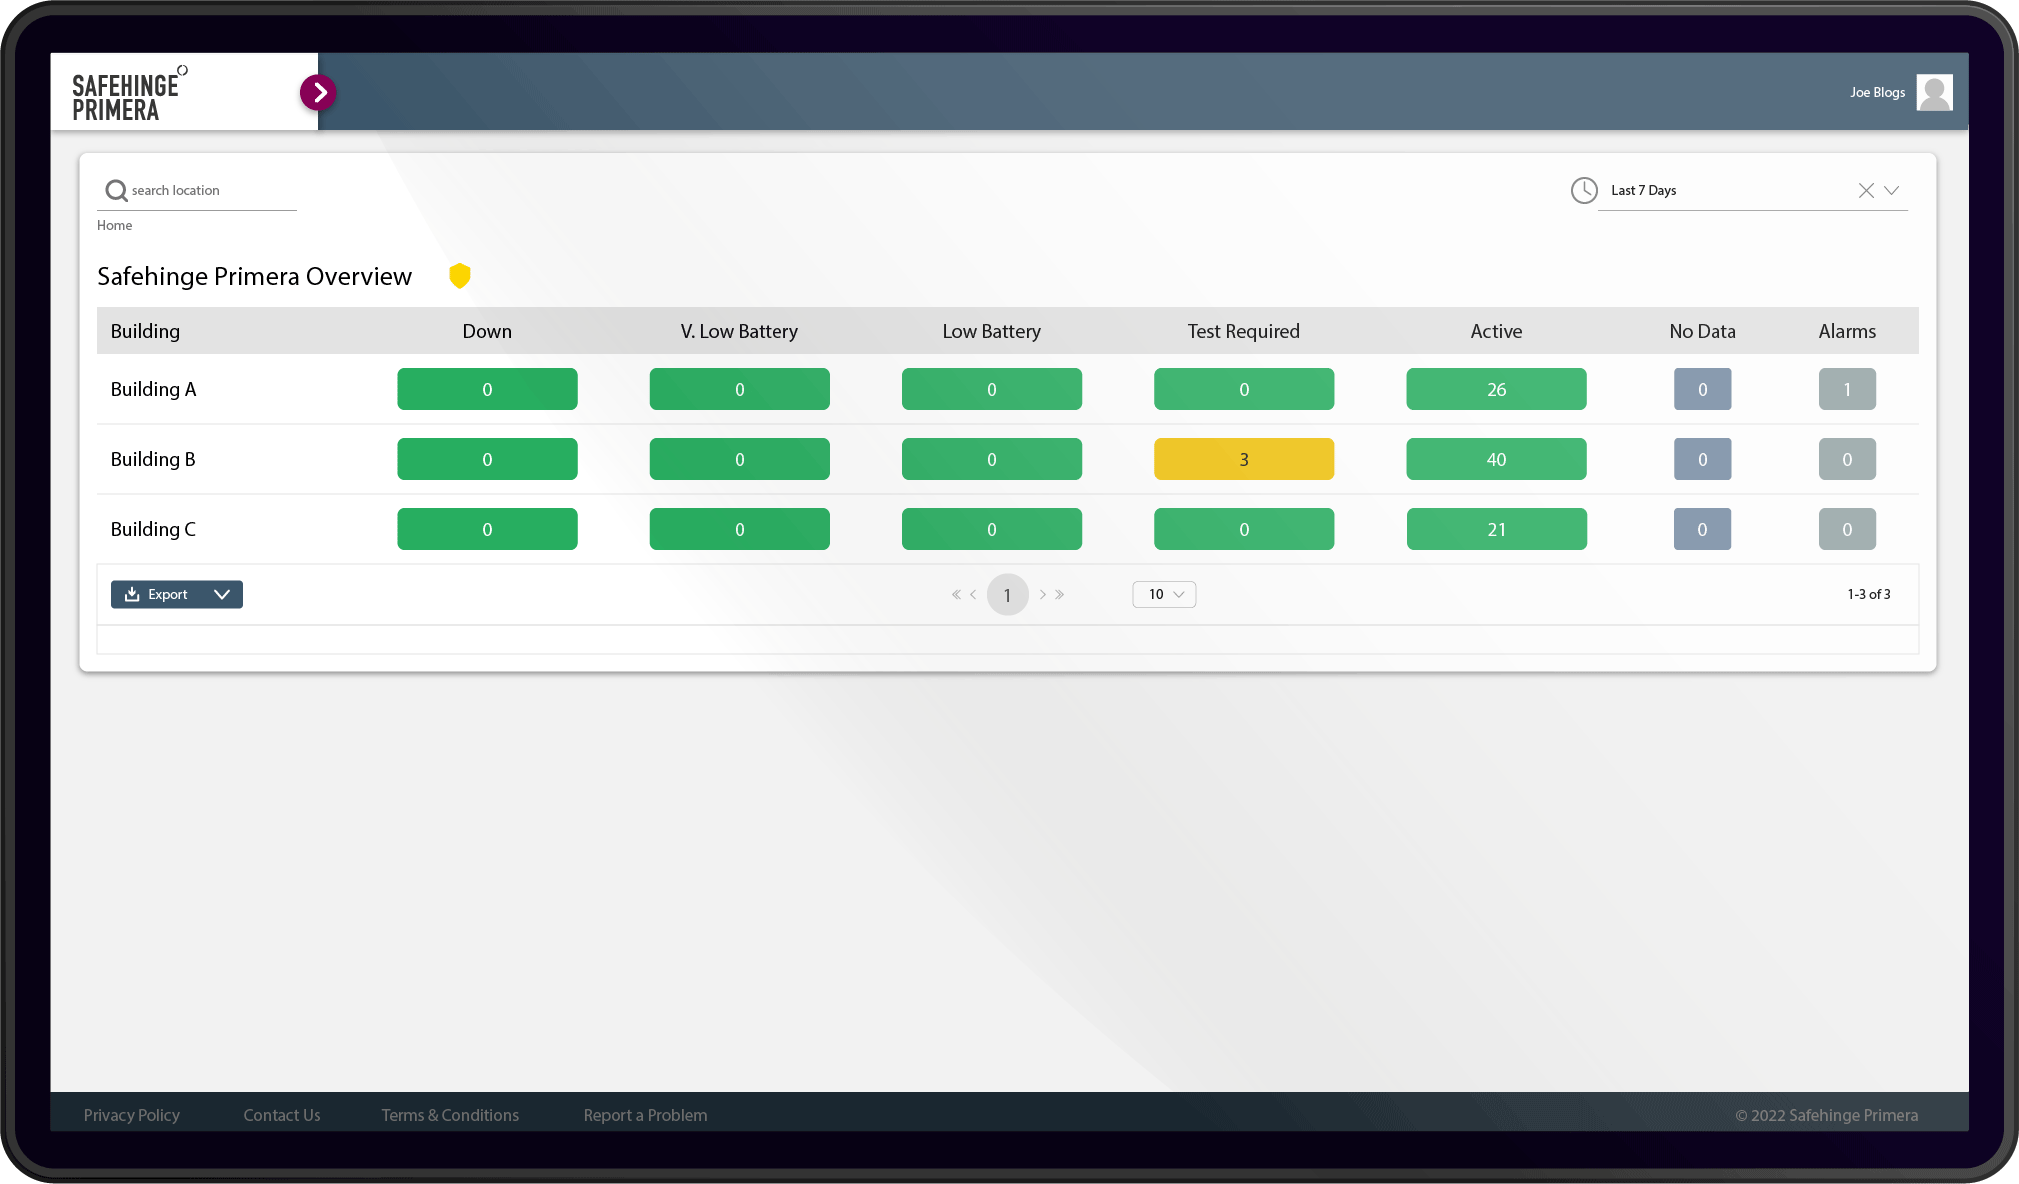Viewport: 2019px width, 1184px height.
Task: Open the Export dropdown chevron
Action: [222, 594]
